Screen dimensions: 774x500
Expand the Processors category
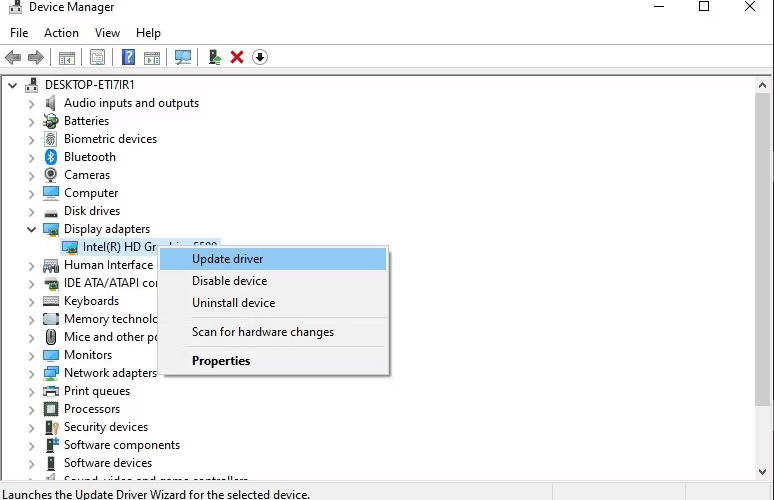tap(32, 410)
